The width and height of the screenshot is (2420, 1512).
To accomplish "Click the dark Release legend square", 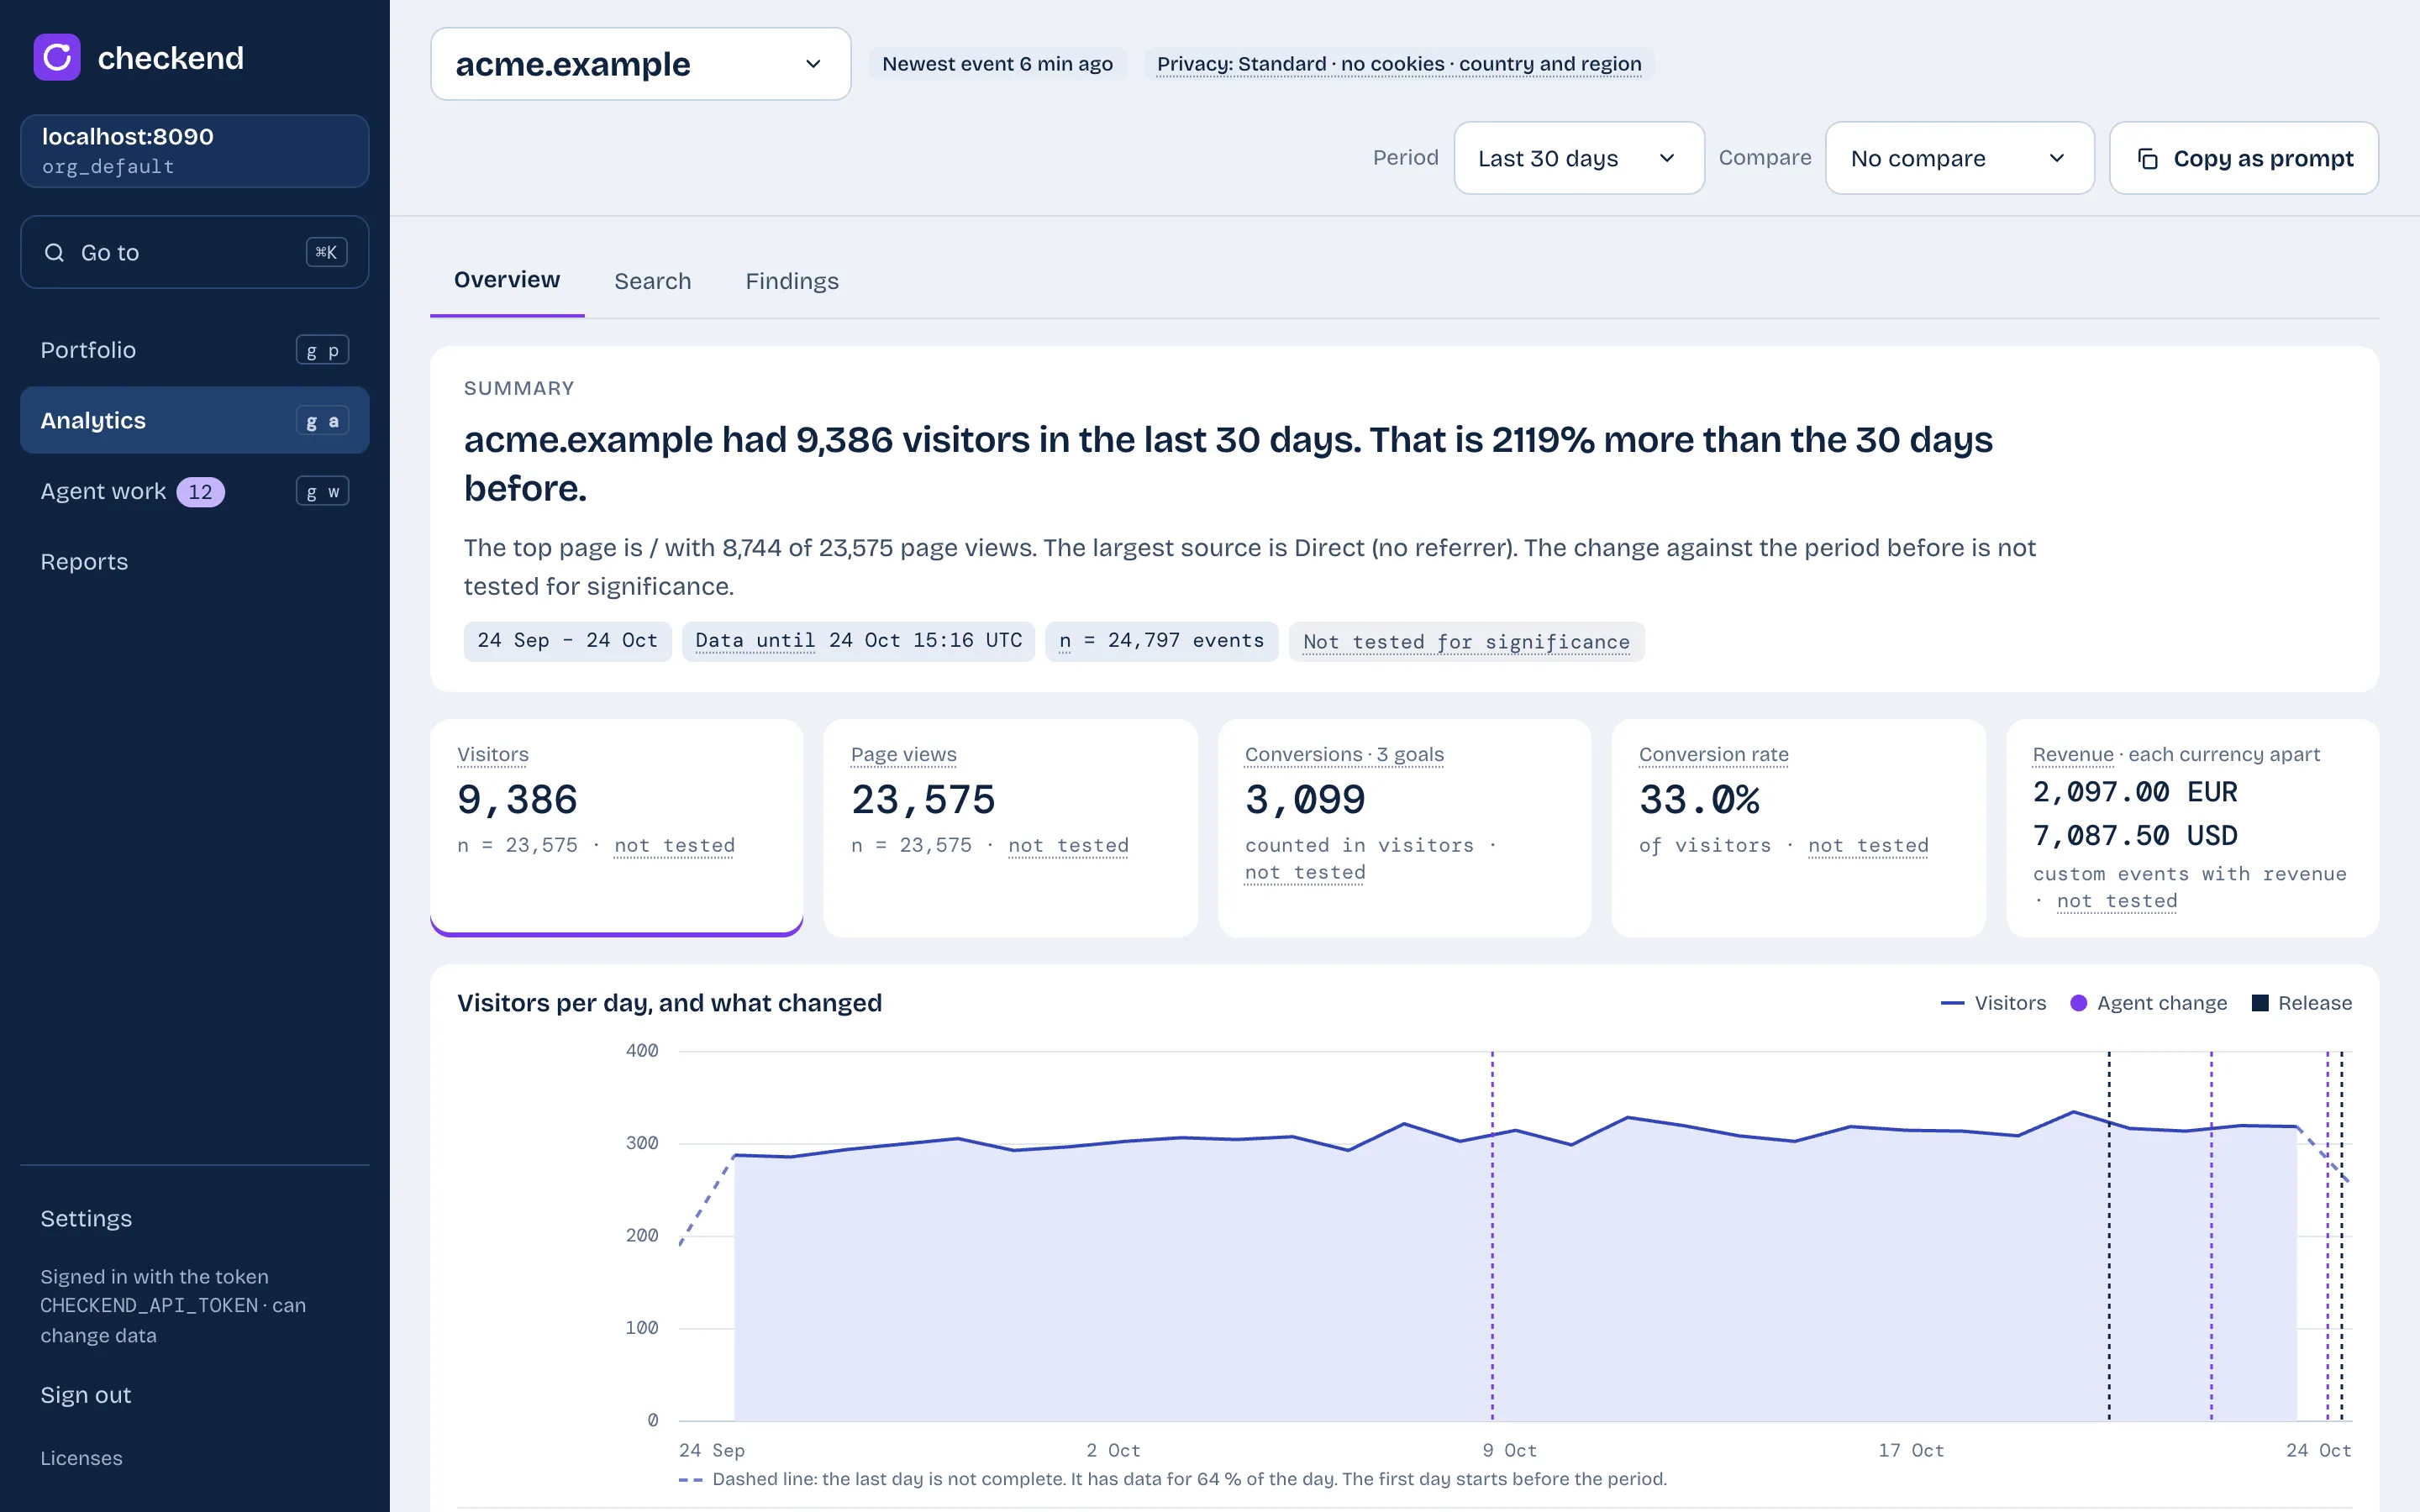I will (x=2260, y=1003).
